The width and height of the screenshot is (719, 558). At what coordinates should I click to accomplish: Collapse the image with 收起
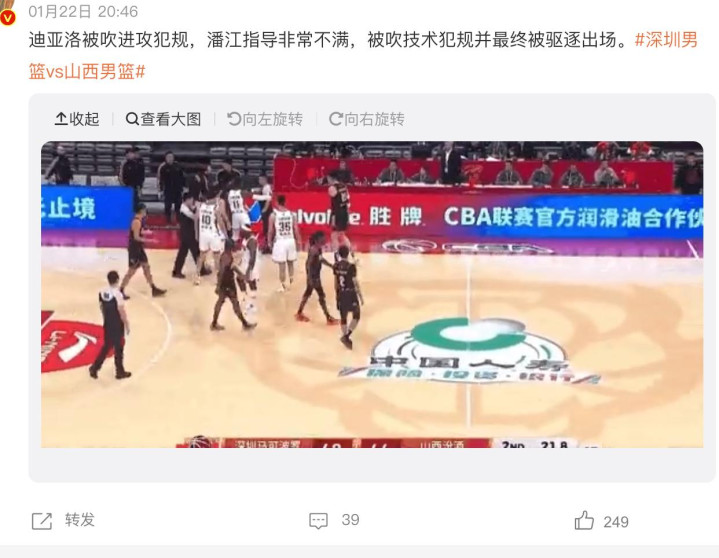(x=77, y=119)
